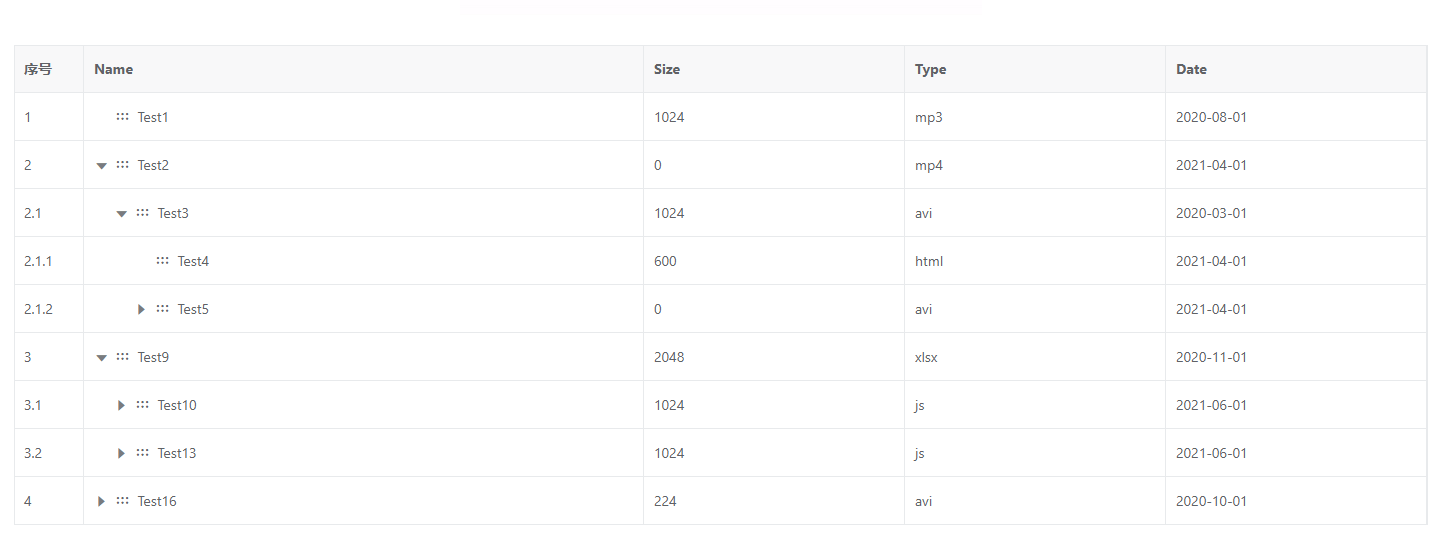Click the drag handle icon beside Test4
Viewport: 1452px width, 551px height.
[x=162, y=261]
